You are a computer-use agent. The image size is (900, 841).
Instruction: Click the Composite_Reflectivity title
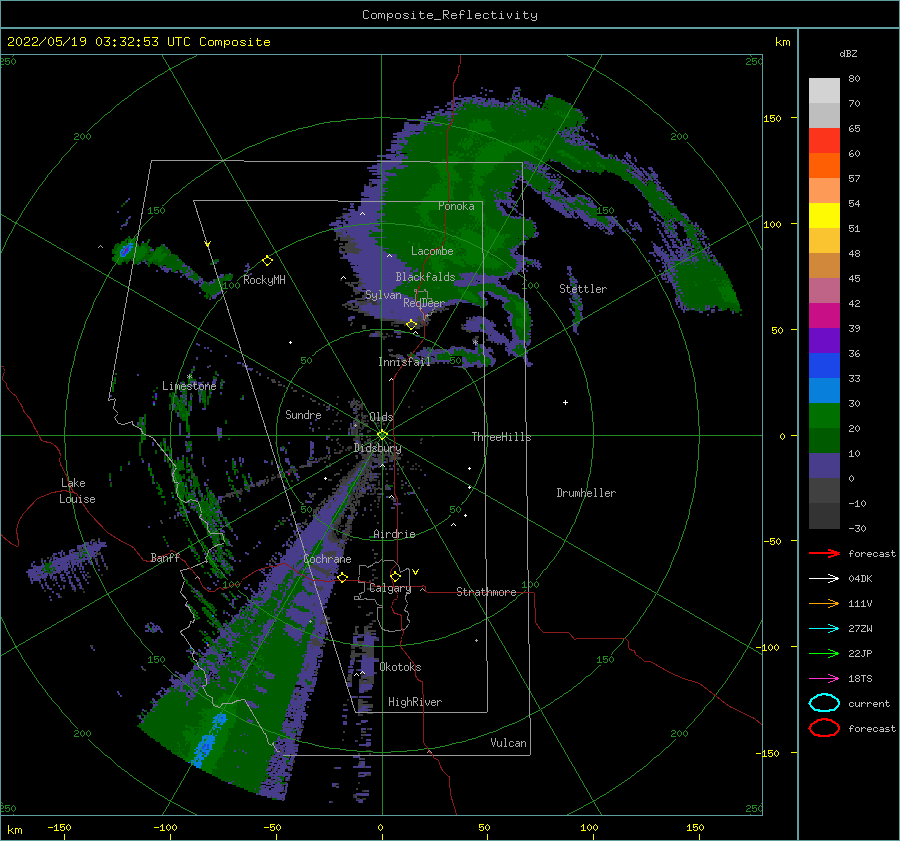click(450, 15)
